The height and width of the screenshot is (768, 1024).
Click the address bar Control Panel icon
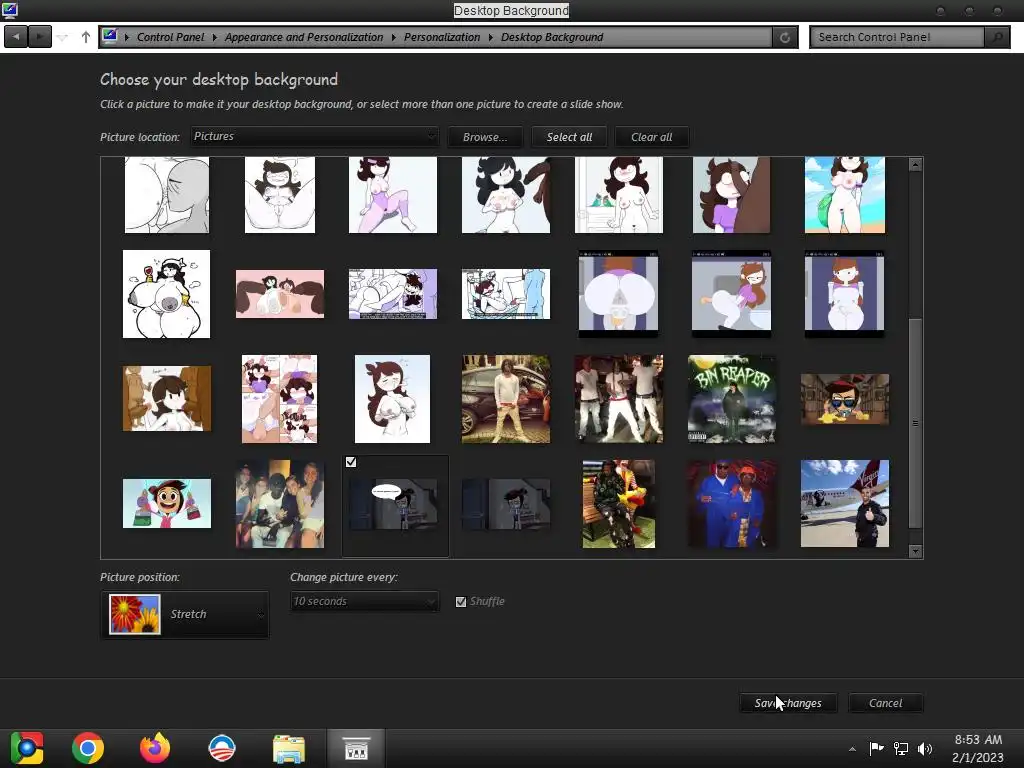click(x=110, y=36)
